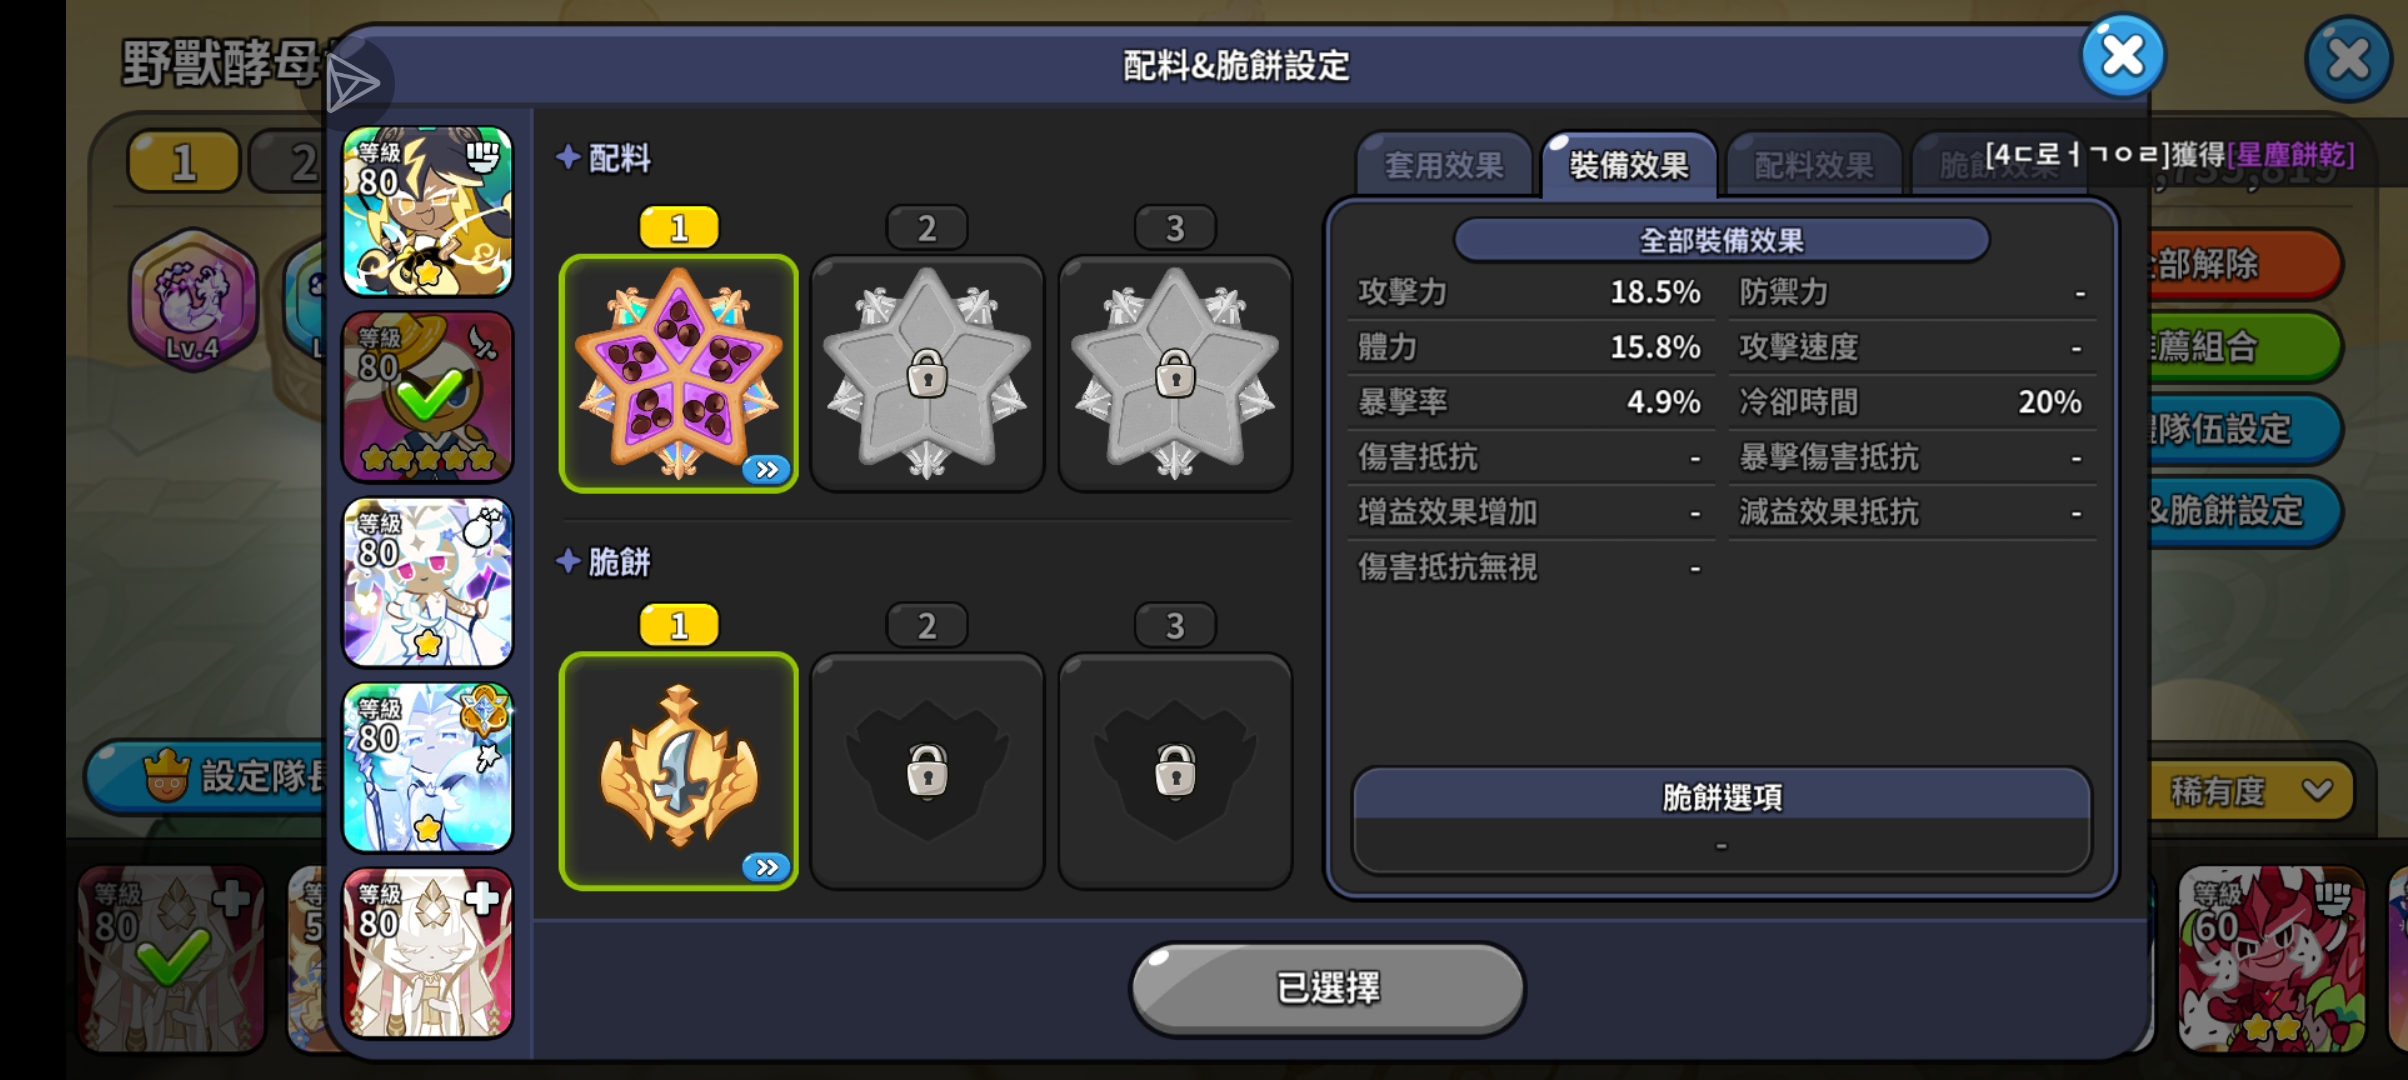The width and height of the screenshot is (2408, 1080).
Task: Switch to the 配料效果 tab
Action: tap(1813, 165)
